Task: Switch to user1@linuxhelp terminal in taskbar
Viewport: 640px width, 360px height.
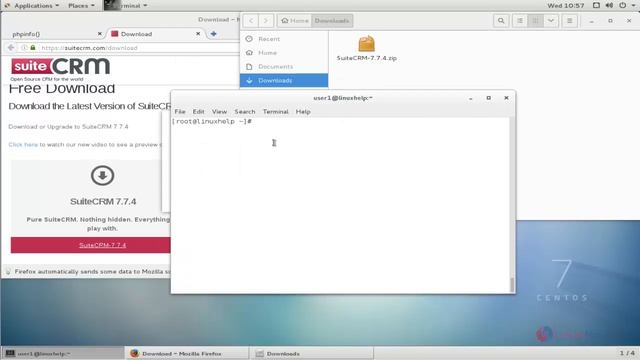Action: [63, 353]
